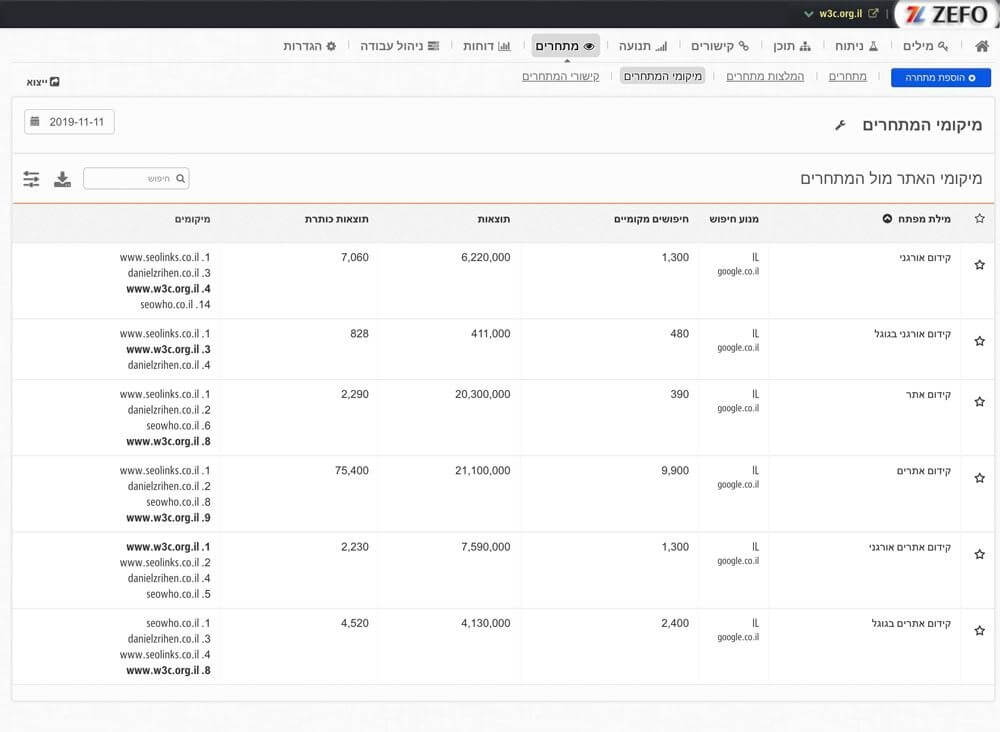Click into the חיפוש search field
The height and width of the screenshot is (732, 1000).
pos(136,179)
